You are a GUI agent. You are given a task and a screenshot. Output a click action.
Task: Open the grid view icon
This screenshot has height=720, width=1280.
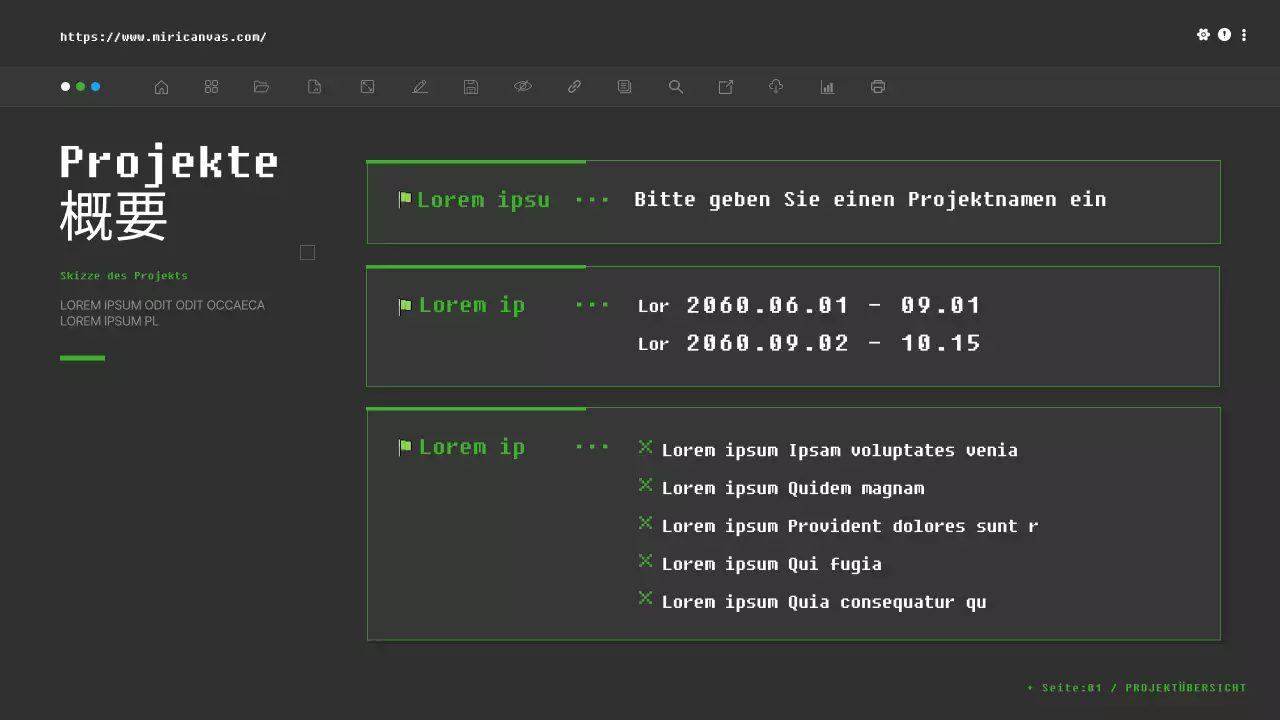pyautogui.click(x=211, y=87)
